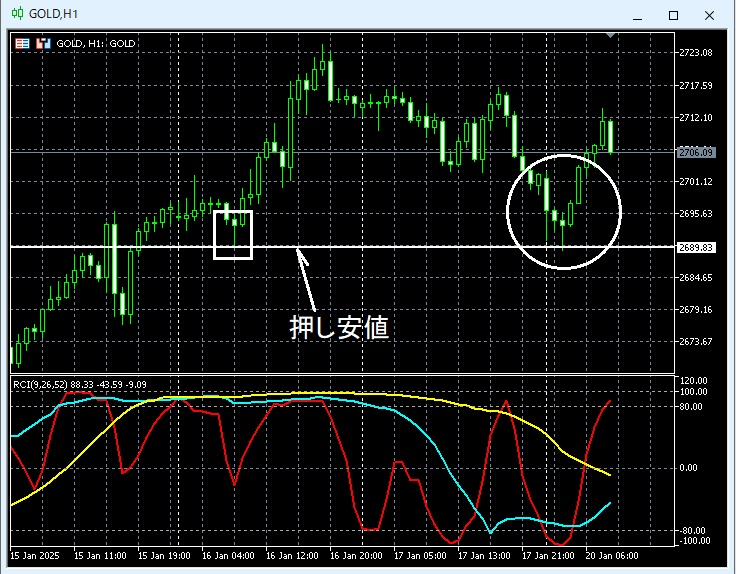Click the GOLD,H1 window title text
The height and width of the screenshot is (574, 737).
pos(54,14)
